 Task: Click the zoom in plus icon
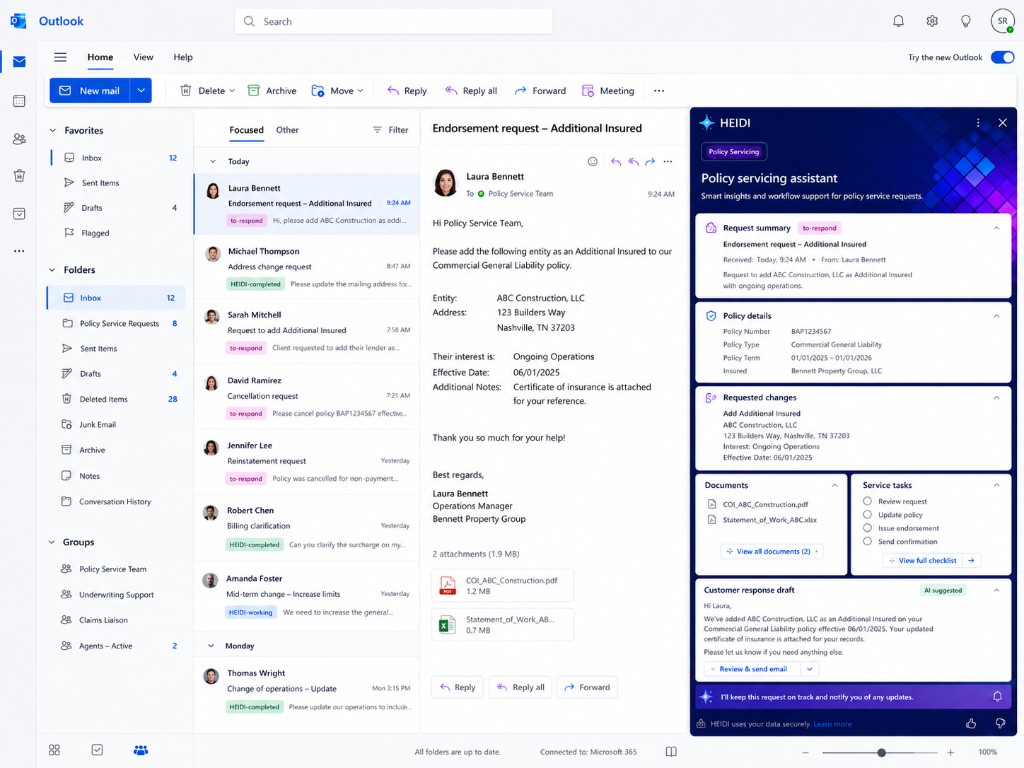pos(950,752)
